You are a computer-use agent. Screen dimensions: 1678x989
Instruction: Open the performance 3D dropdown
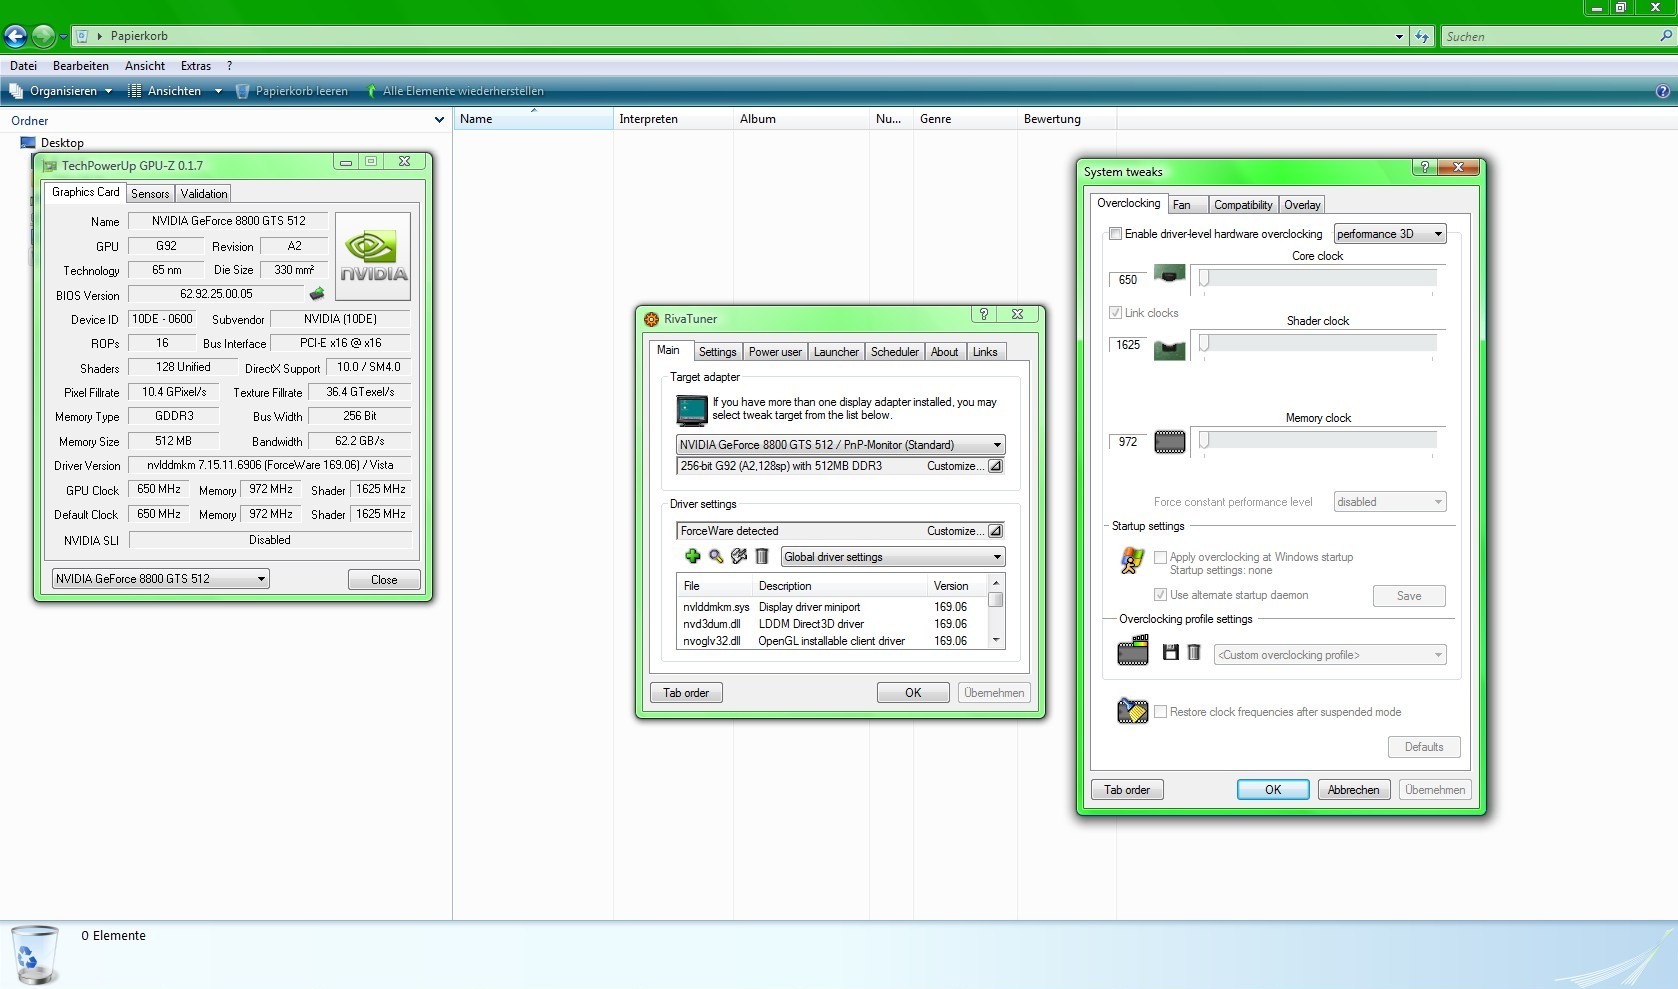(1390, 234)
